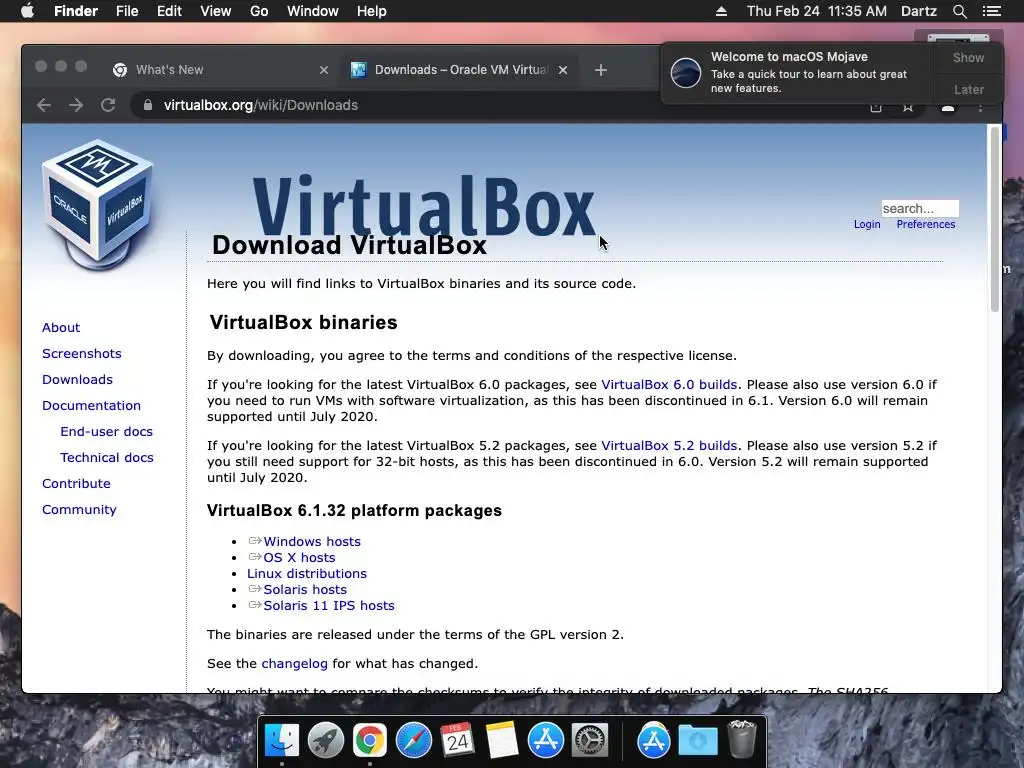The height and width of the screenshot is (768, 1024).
Task: Click Show on the Mojave notification
Action: click(968, 57)
